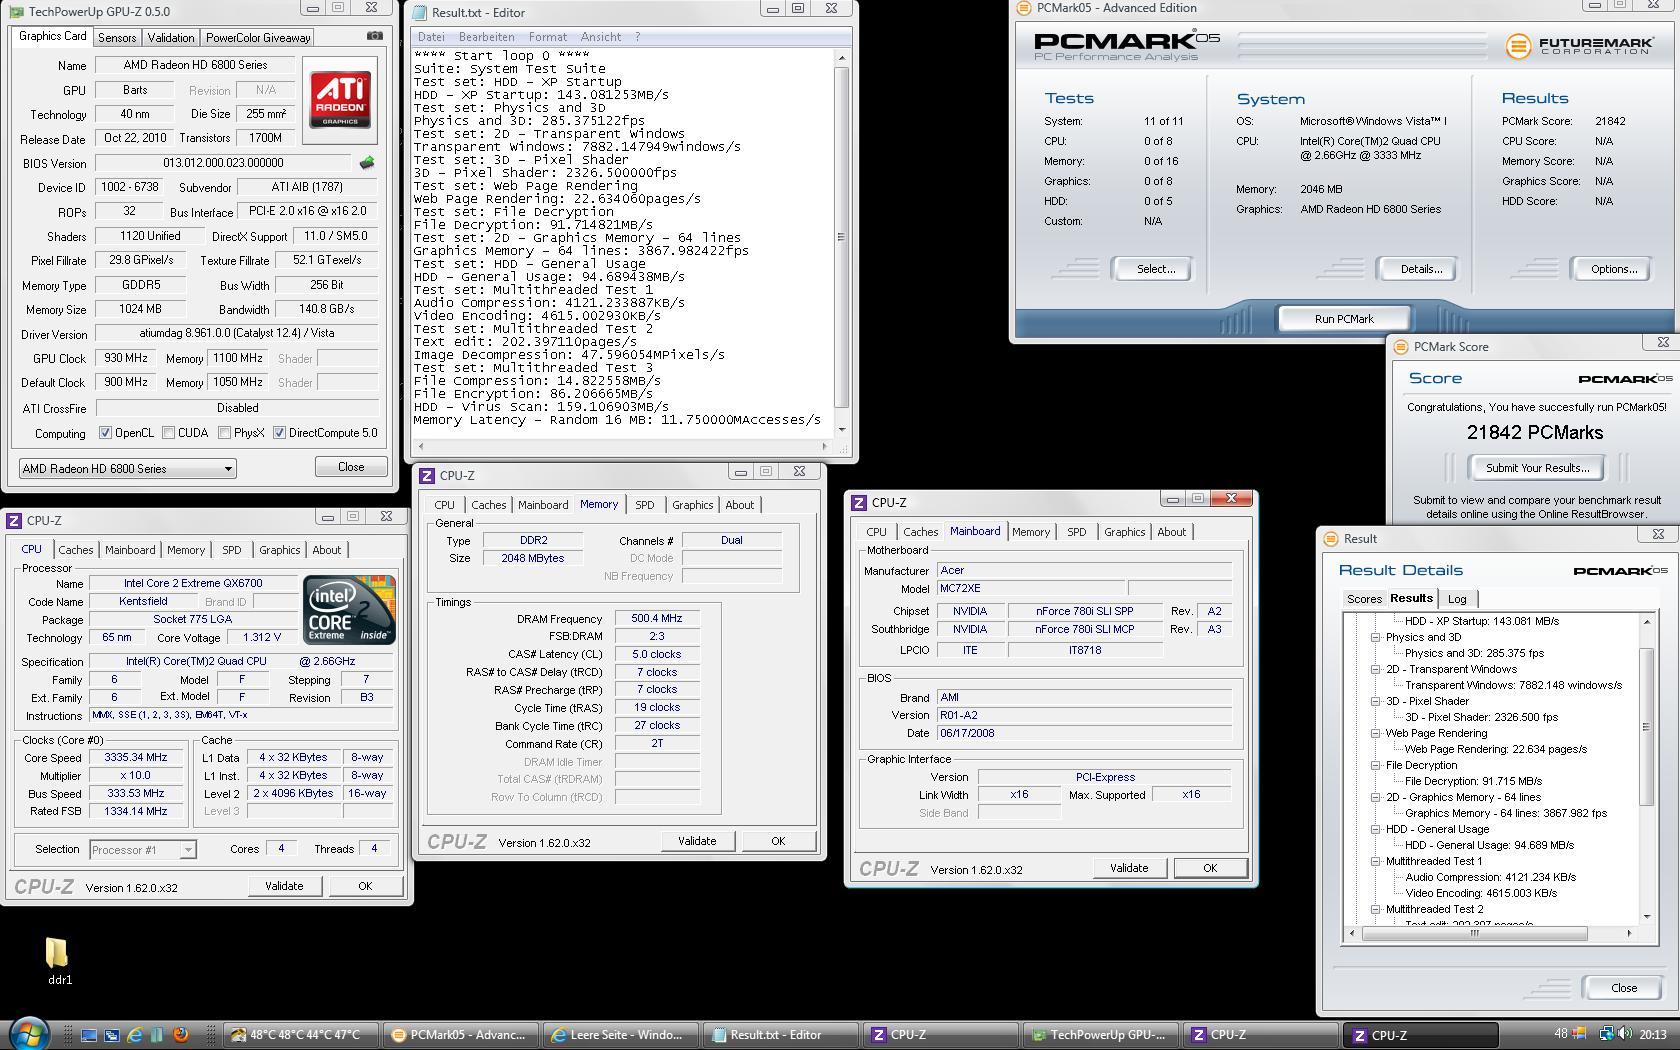1680x1050 pixels.
Task: Open the Bearbeiten menu in Editor
Action: click(x=486, y=37)
